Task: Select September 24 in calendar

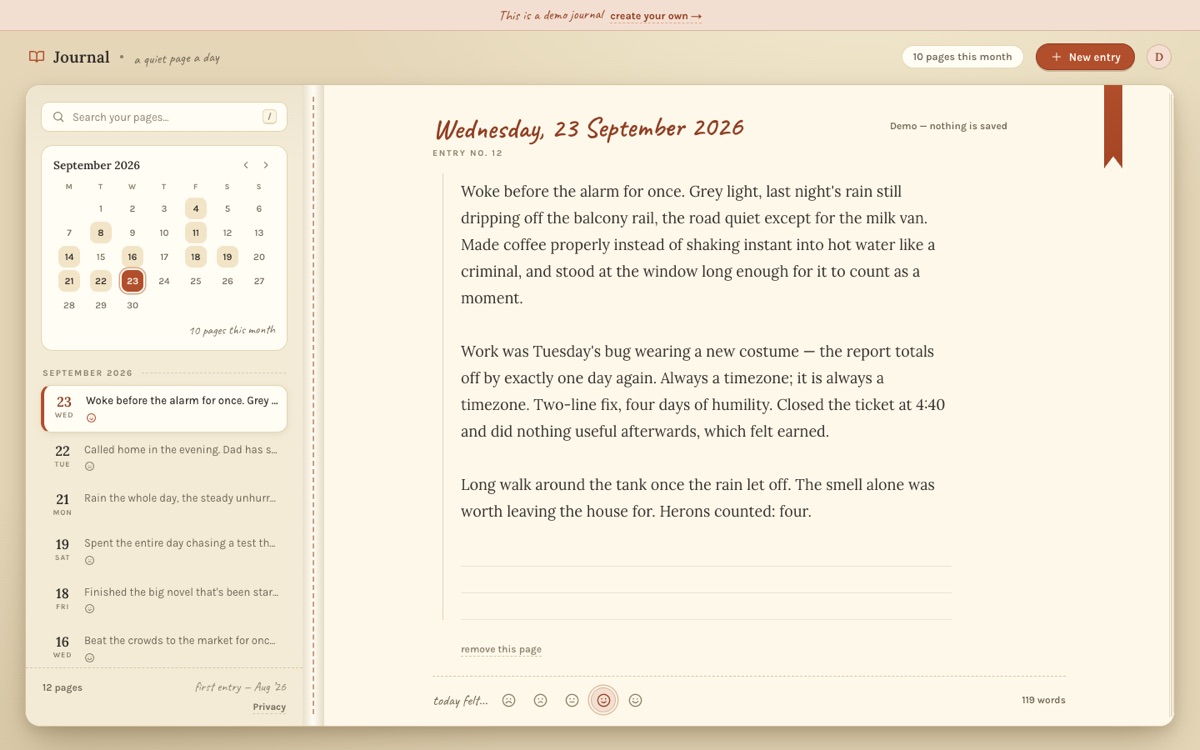Action: (164, 281)
